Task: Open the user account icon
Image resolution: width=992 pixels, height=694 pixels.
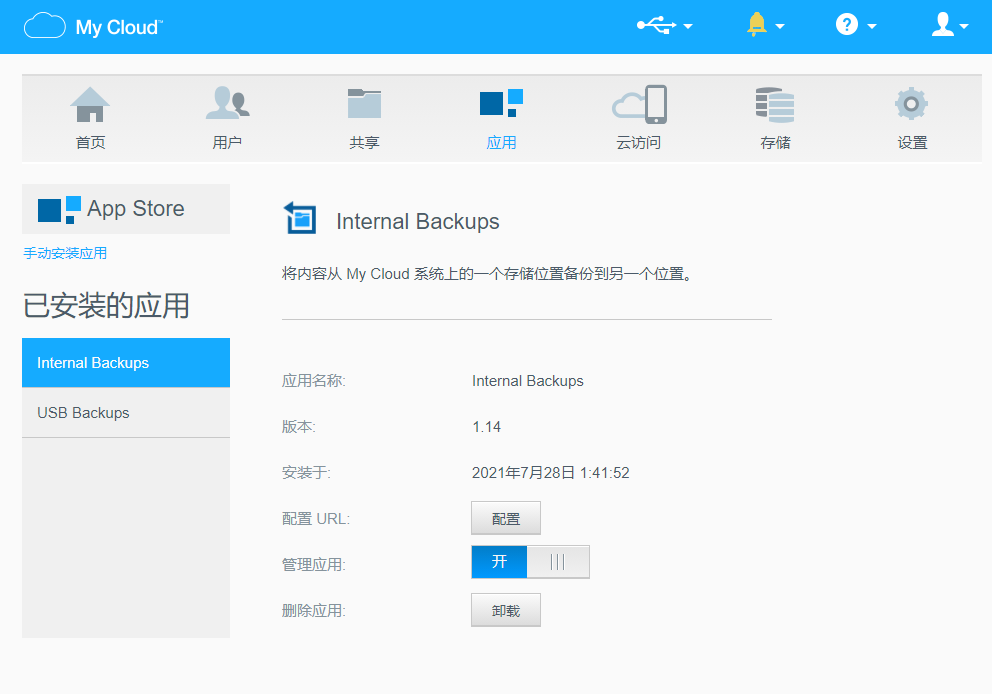Action: coord(943,25)
